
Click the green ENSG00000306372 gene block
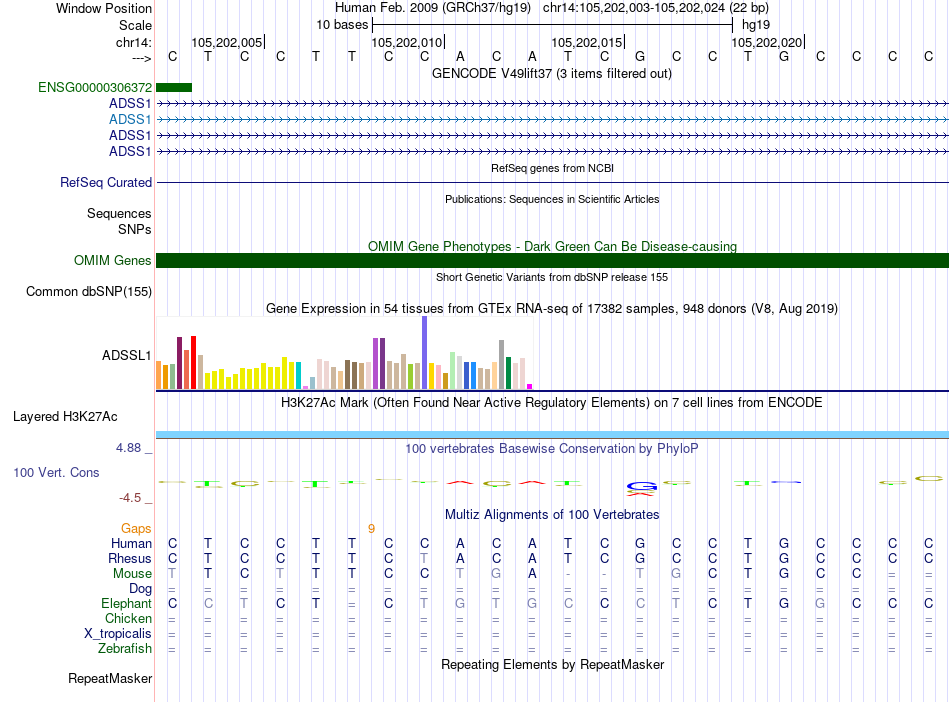point(174,88)
